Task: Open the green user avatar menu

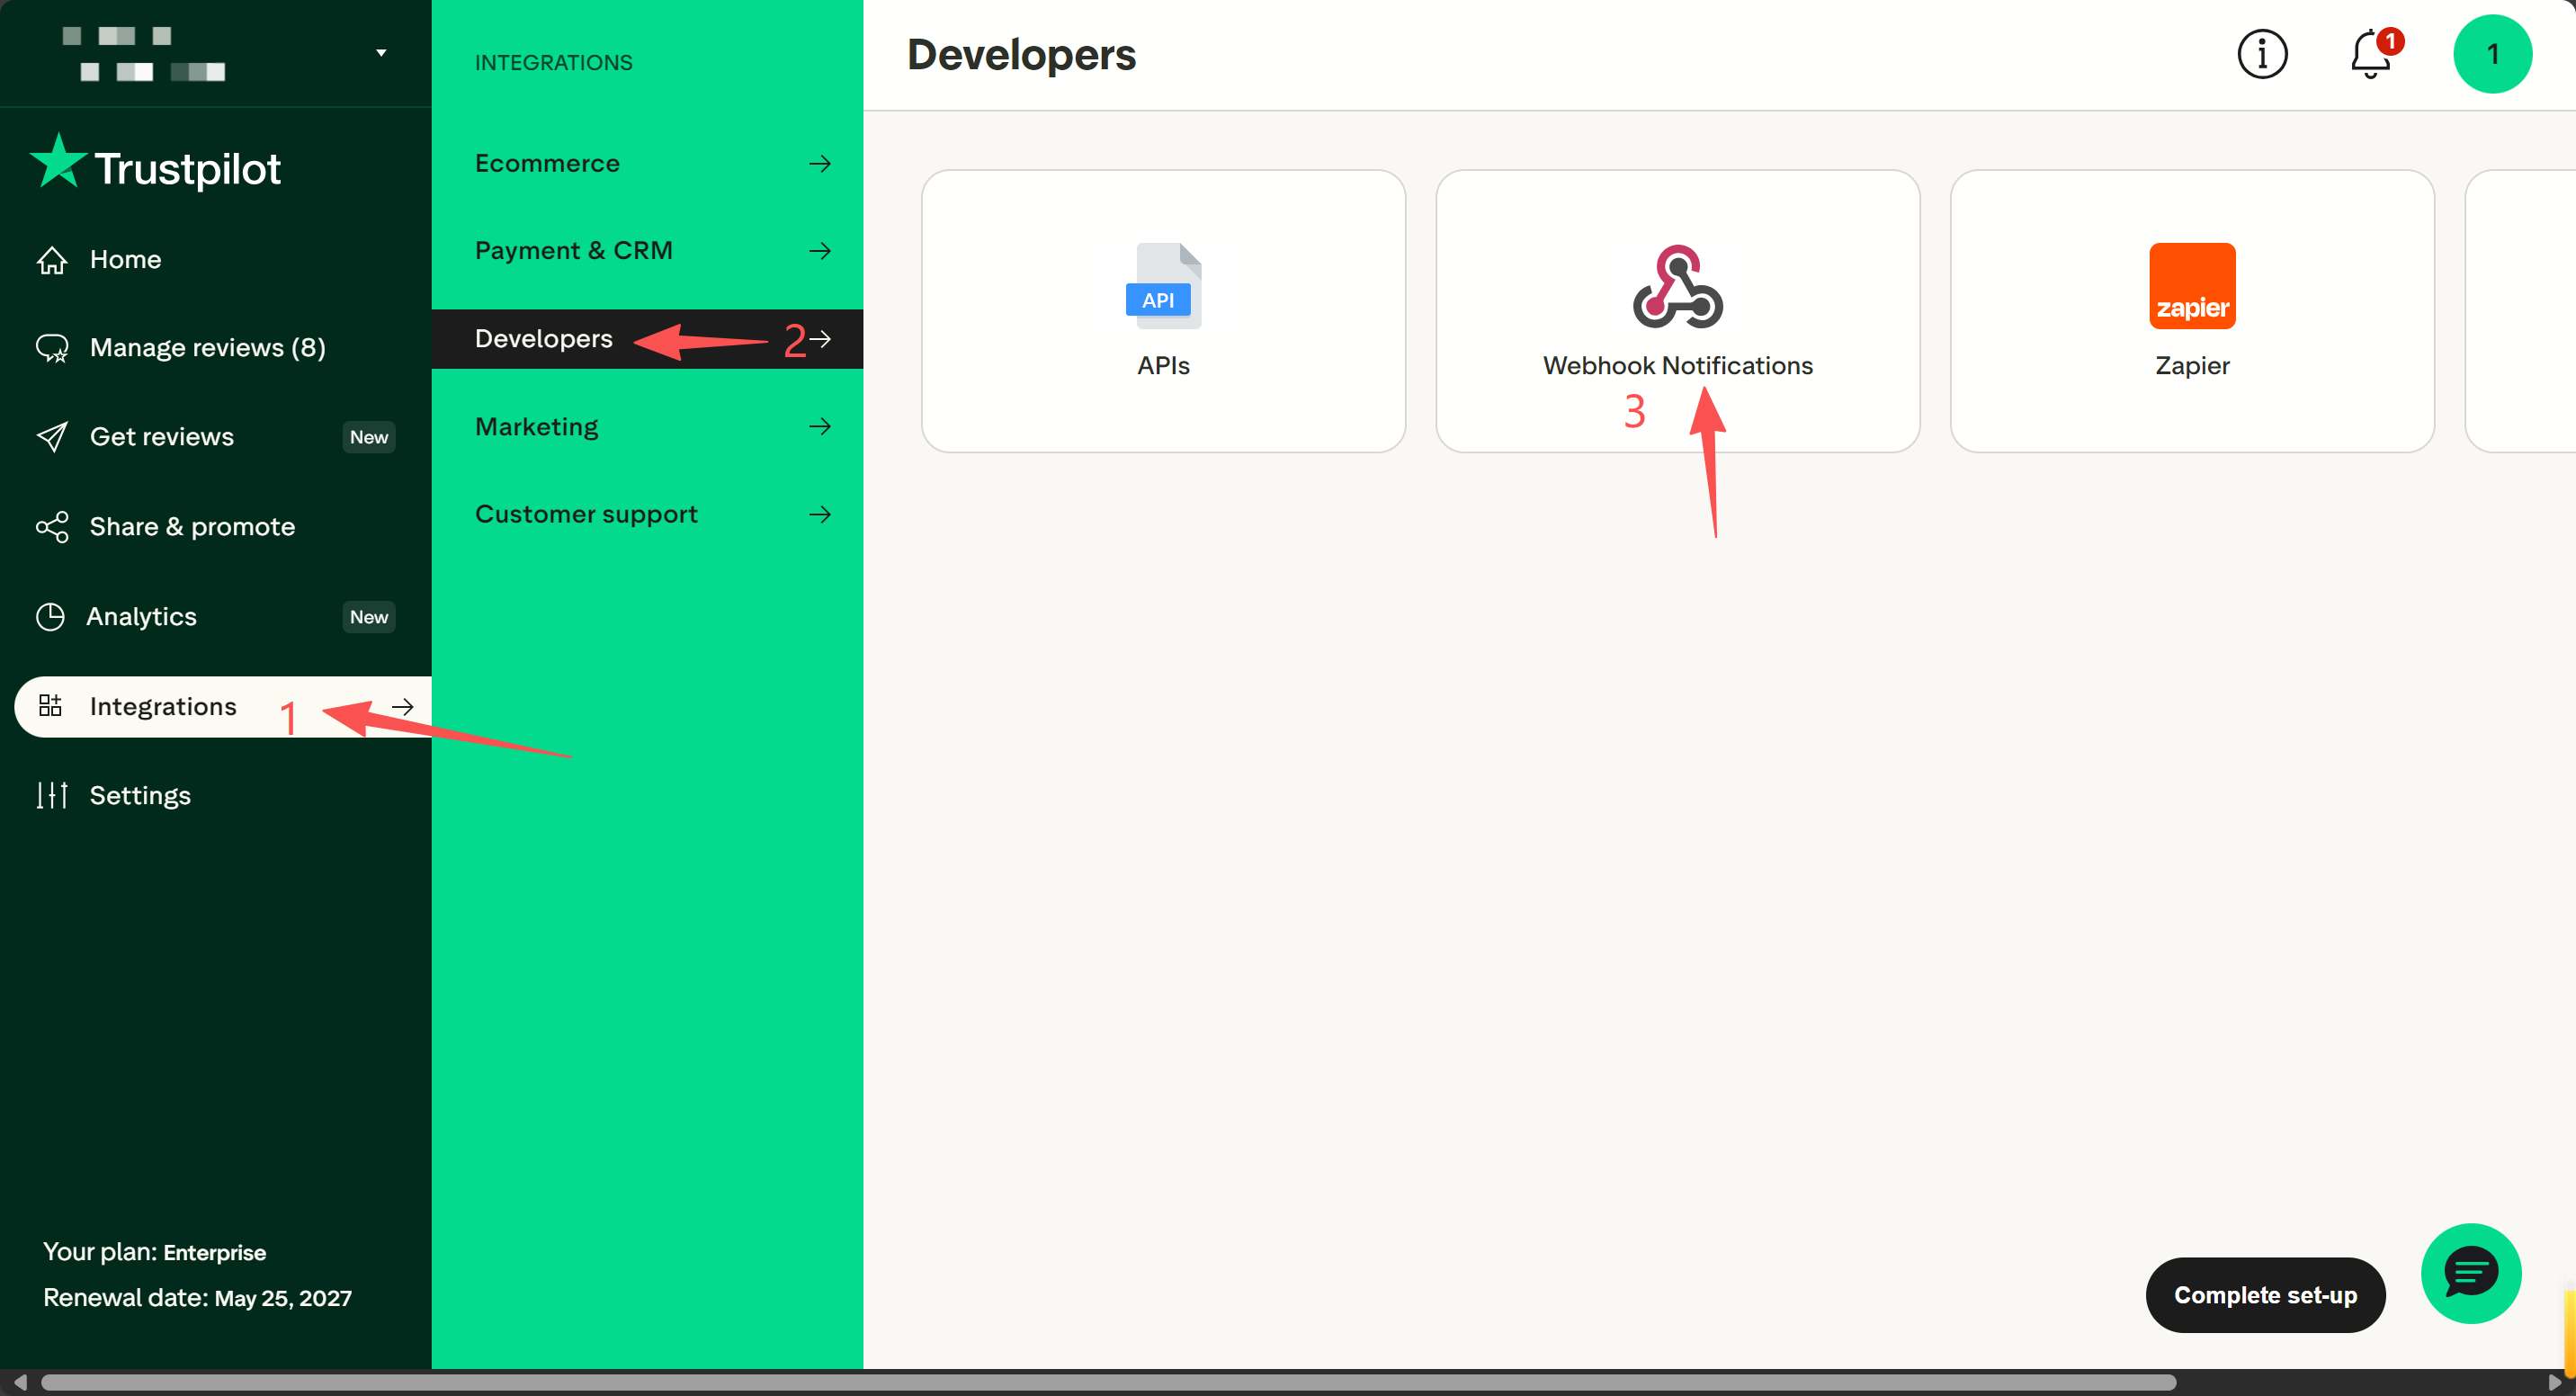Action: pyautogui.click(x=2492, y=54)
